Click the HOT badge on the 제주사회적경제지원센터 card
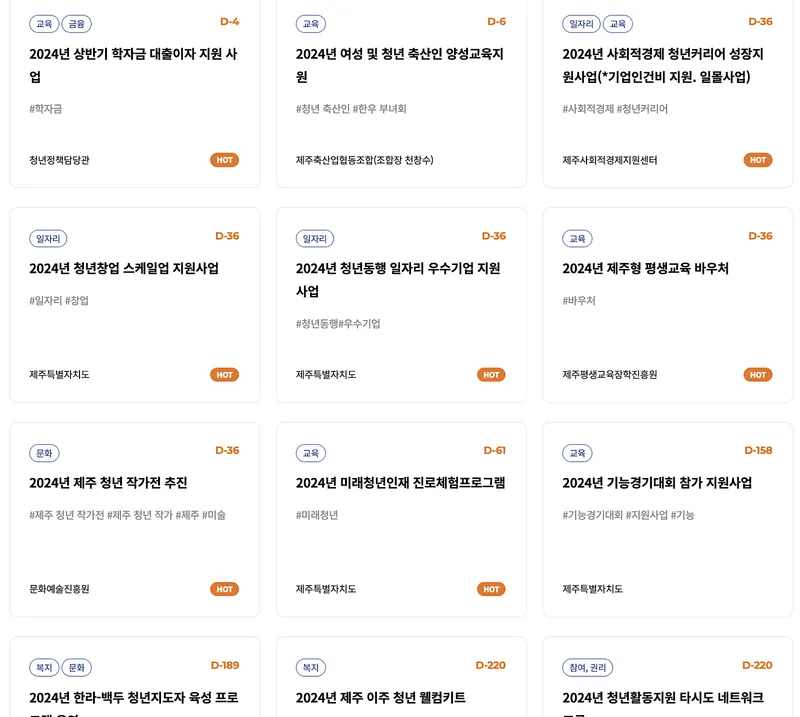The height and width of the screenshot is (717, 800). tap(758, 160)
